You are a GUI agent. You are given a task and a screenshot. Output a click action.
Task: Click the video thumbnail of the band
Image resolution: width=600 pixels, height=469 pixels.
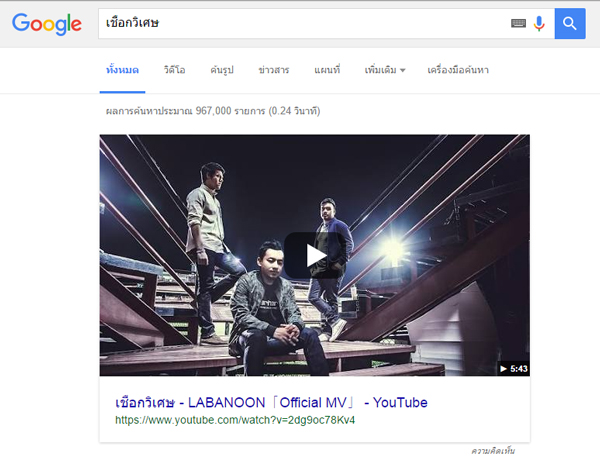click(315, 255)
